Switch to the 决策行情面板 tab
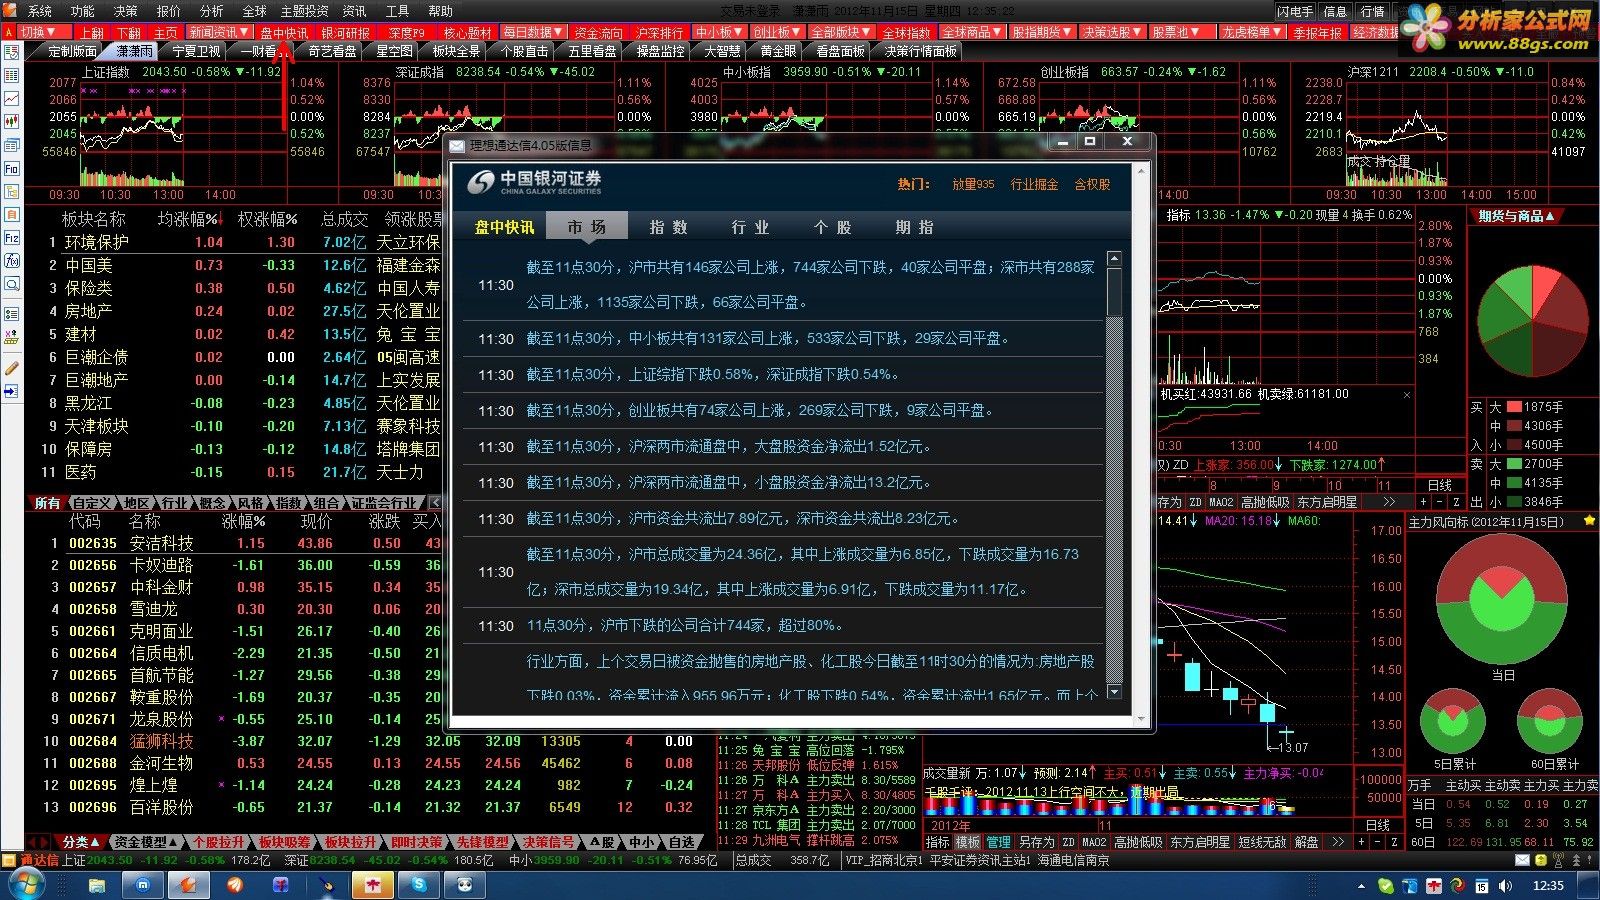The width and height of the screenshot is (1600, 900). (921, 51)
